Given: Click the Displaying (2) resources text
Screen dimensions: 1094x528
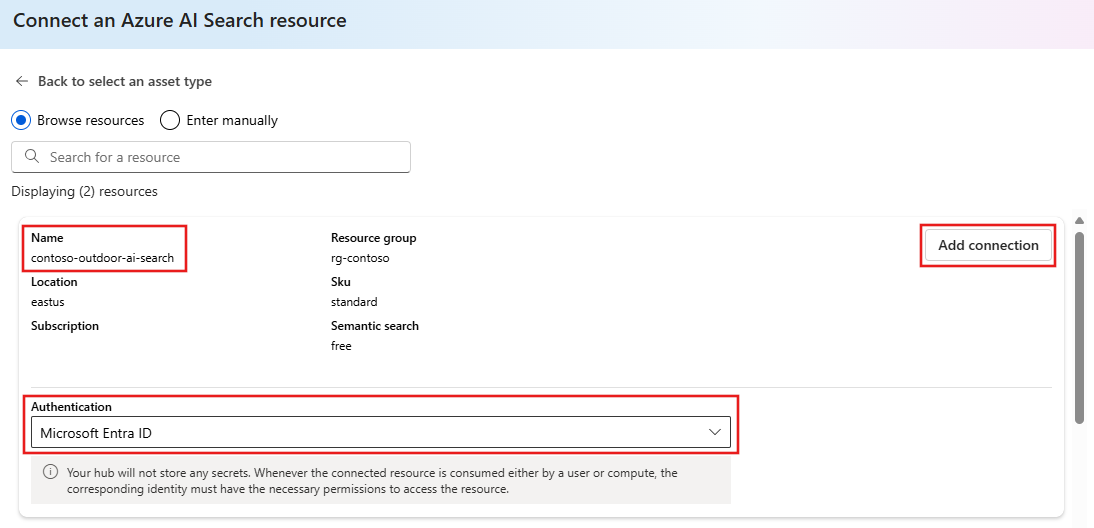Looking at the screenshot, I should (84, 191).
